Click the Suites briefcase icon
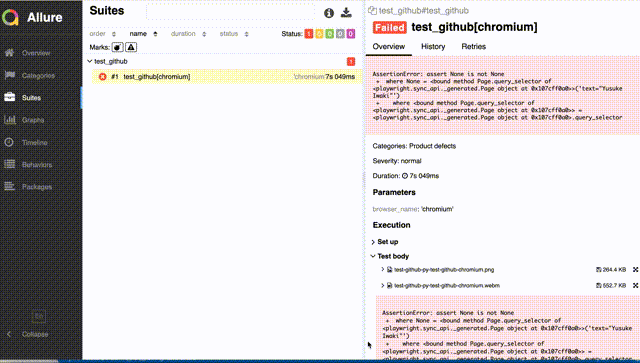This screenshot has height=363, width=640. [9, 97]
